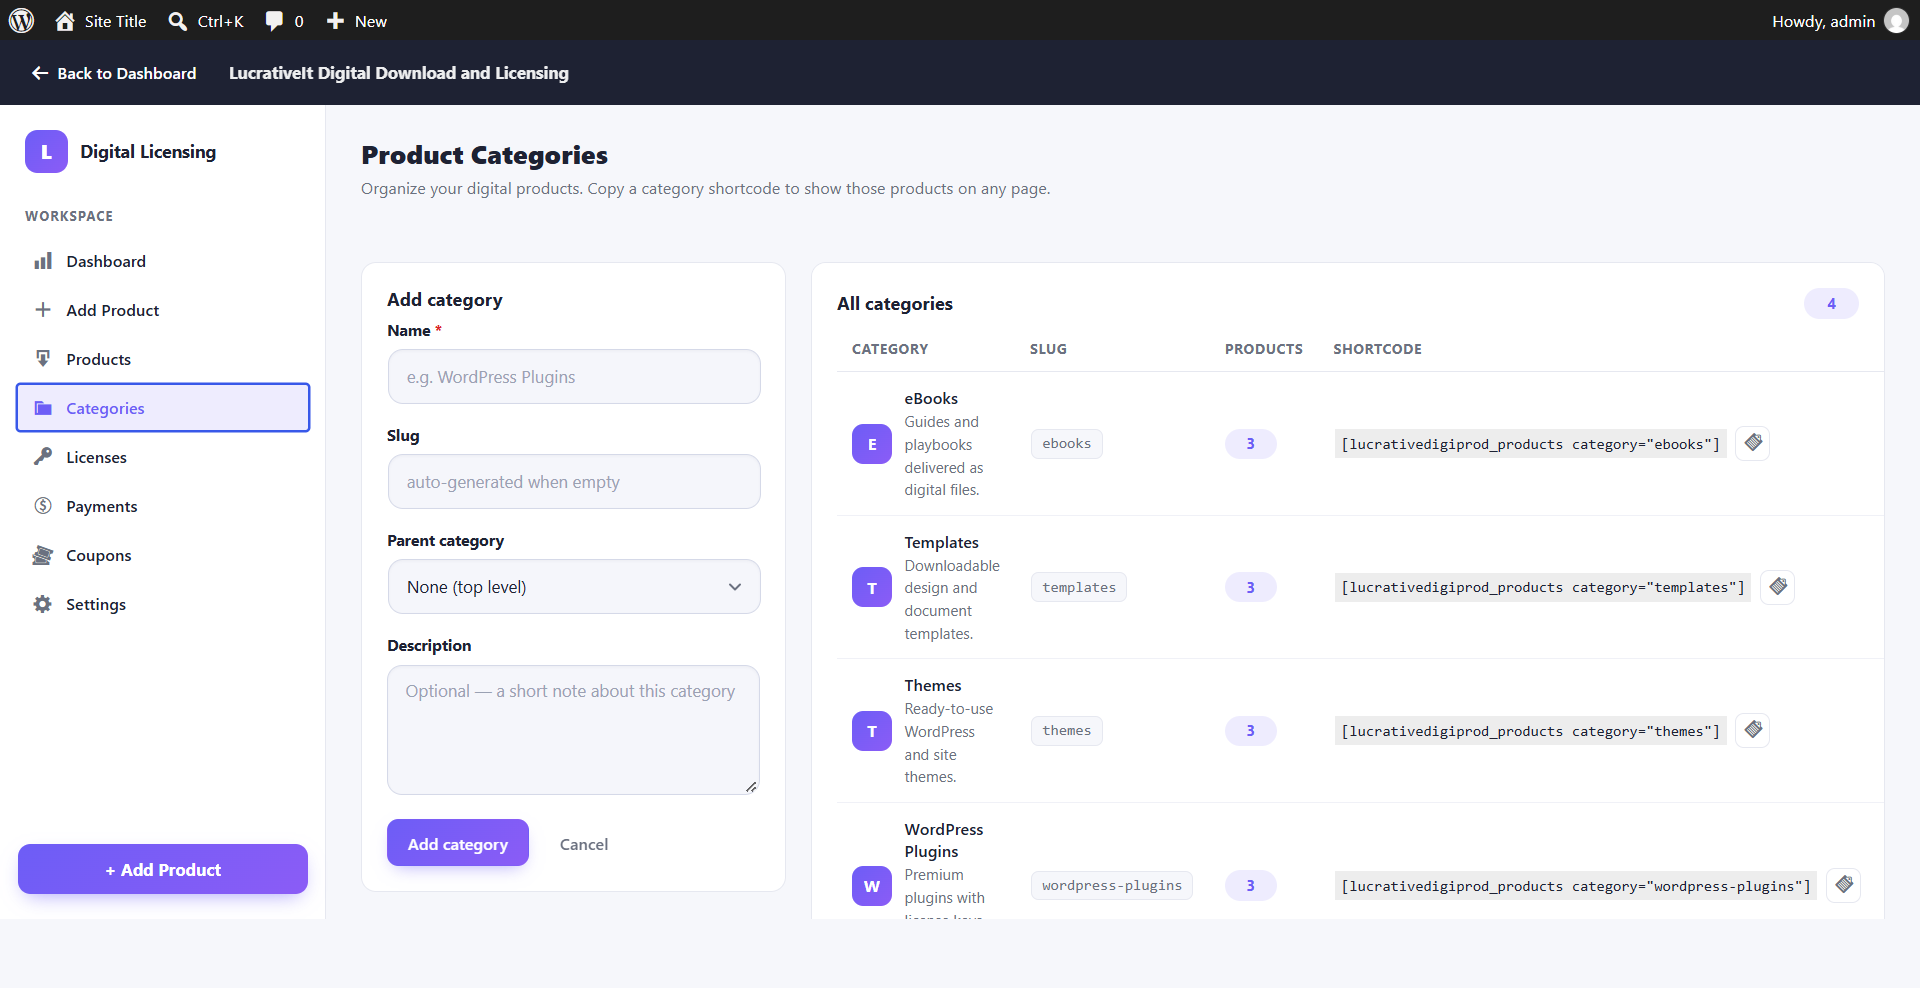The image size is (1920, 988).
Task: Click the templates slug tag
Action: 1079,587
